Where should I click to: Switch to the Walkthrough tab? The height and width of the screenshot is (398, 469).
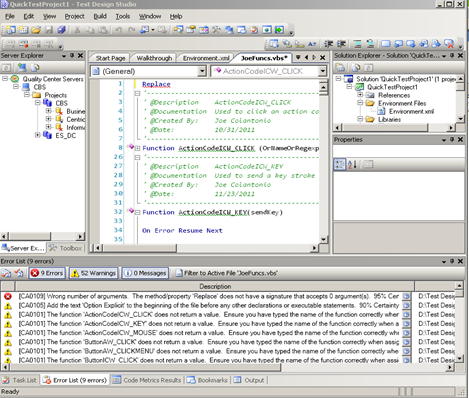154,58
